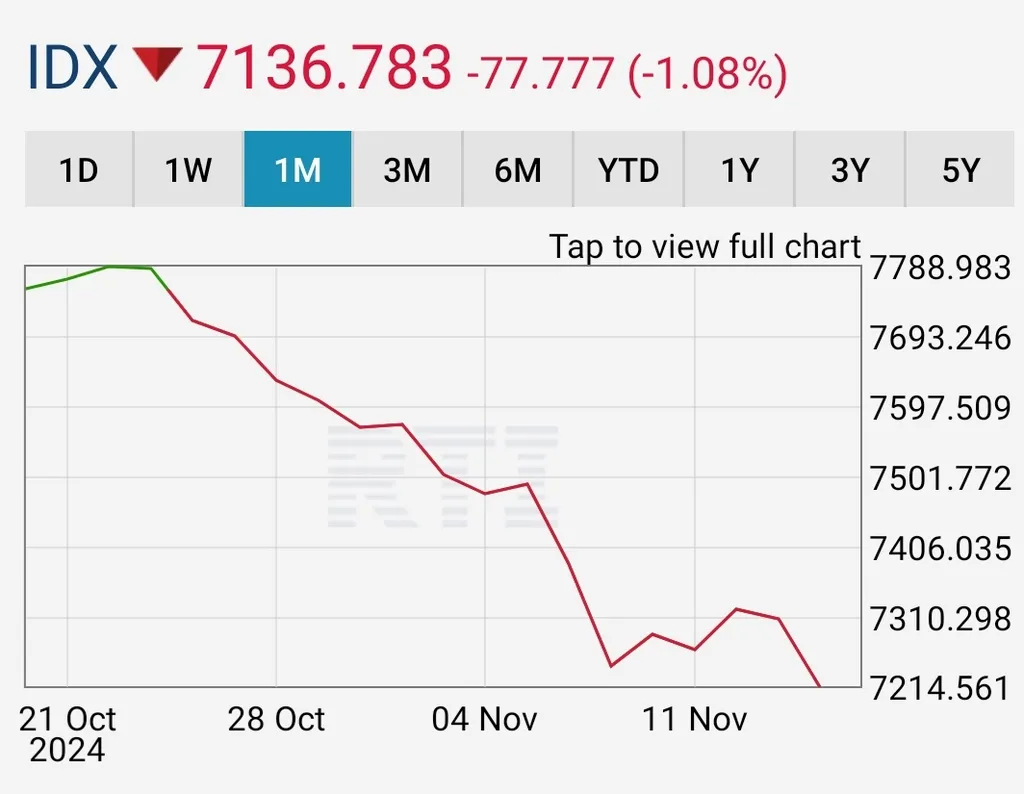This screenshot has width=1024, height=794.
Task: Click the 7214.561 axis label
Action: coord(938,689)
